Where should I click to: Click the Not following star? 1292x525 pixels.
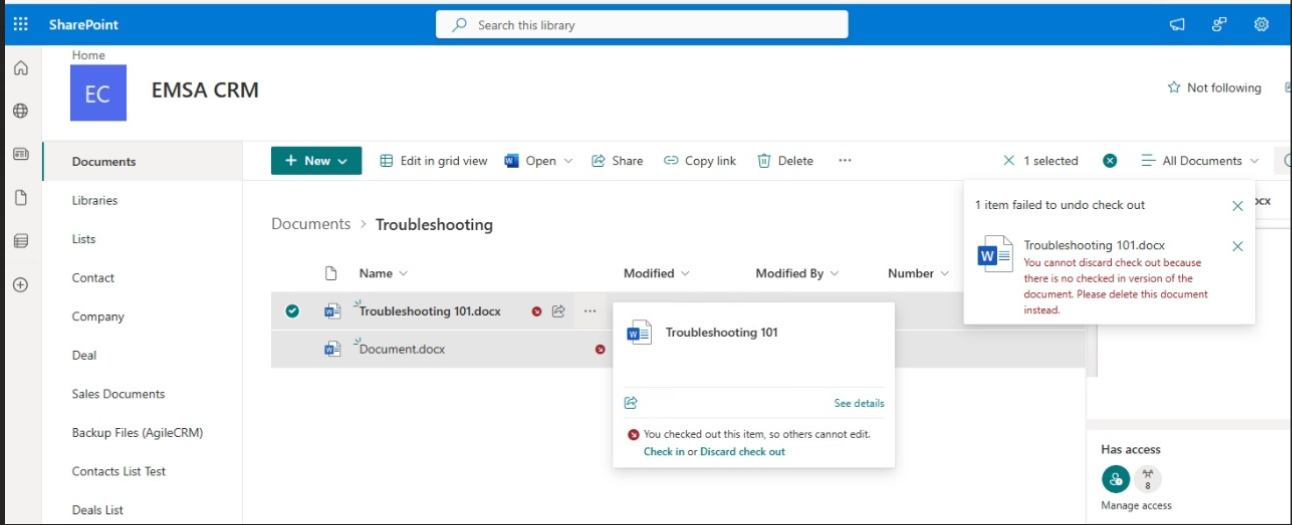coord(1174,88)
